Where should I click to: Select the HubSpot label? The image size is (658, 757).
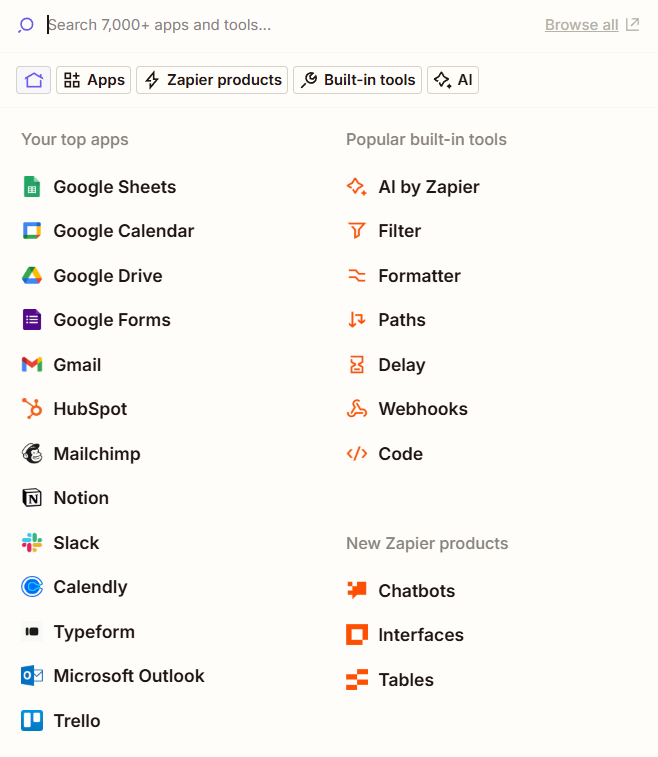coord(90,408)
